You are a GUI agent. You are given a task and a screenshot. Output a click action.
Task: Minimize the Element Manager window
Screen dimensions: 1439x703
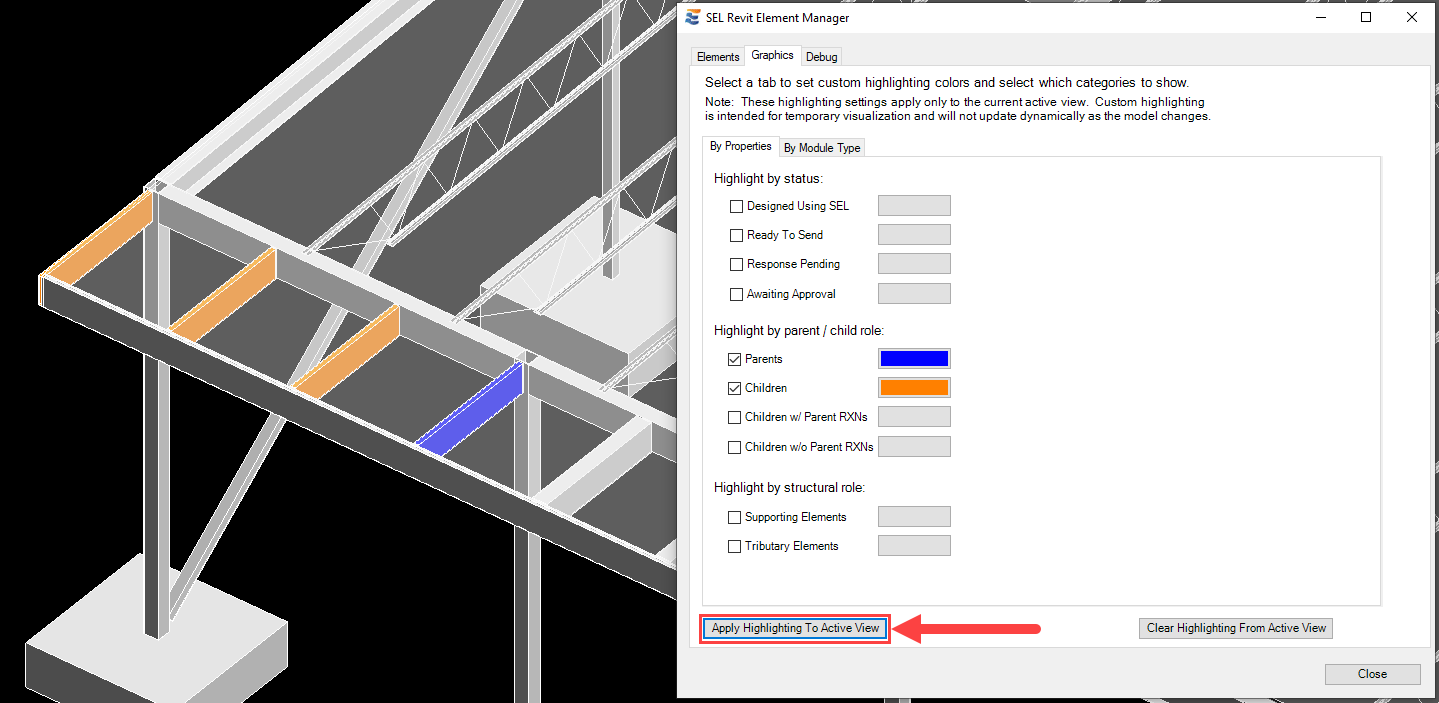point(1320,17)
